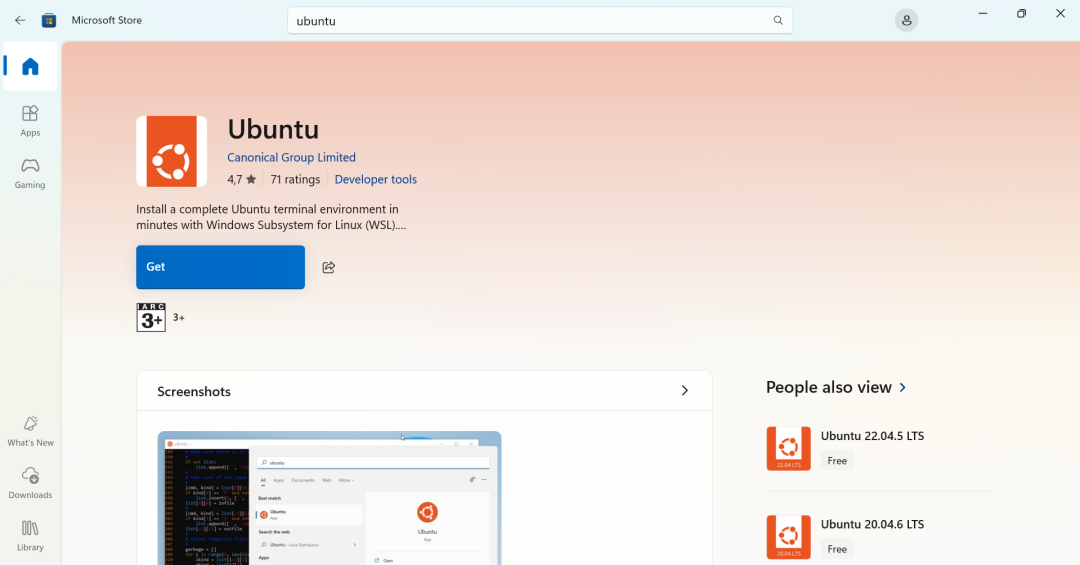Viewport: 1080px width, 565px height.
Task: Click the Screenshots section heading
Action: 194,391
